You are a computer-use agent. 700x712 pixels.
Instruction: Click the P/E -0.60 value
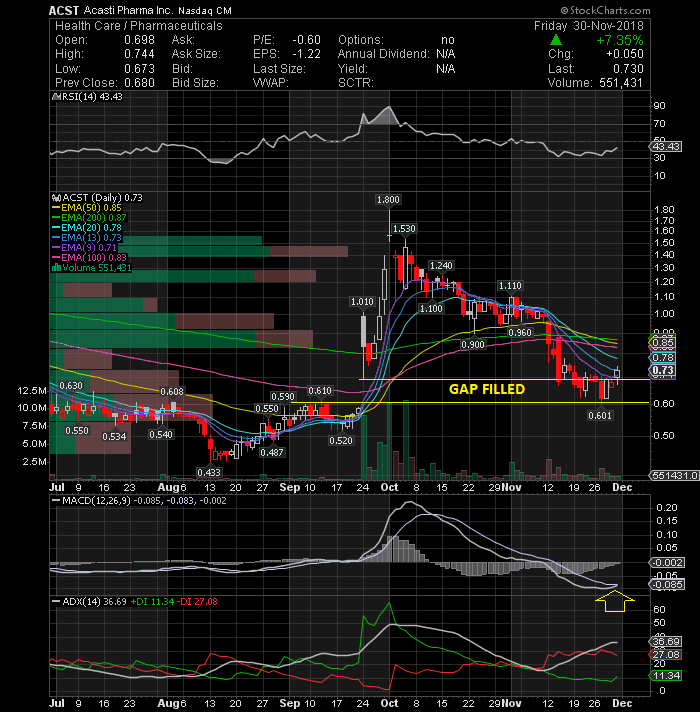tap(306, 40)
